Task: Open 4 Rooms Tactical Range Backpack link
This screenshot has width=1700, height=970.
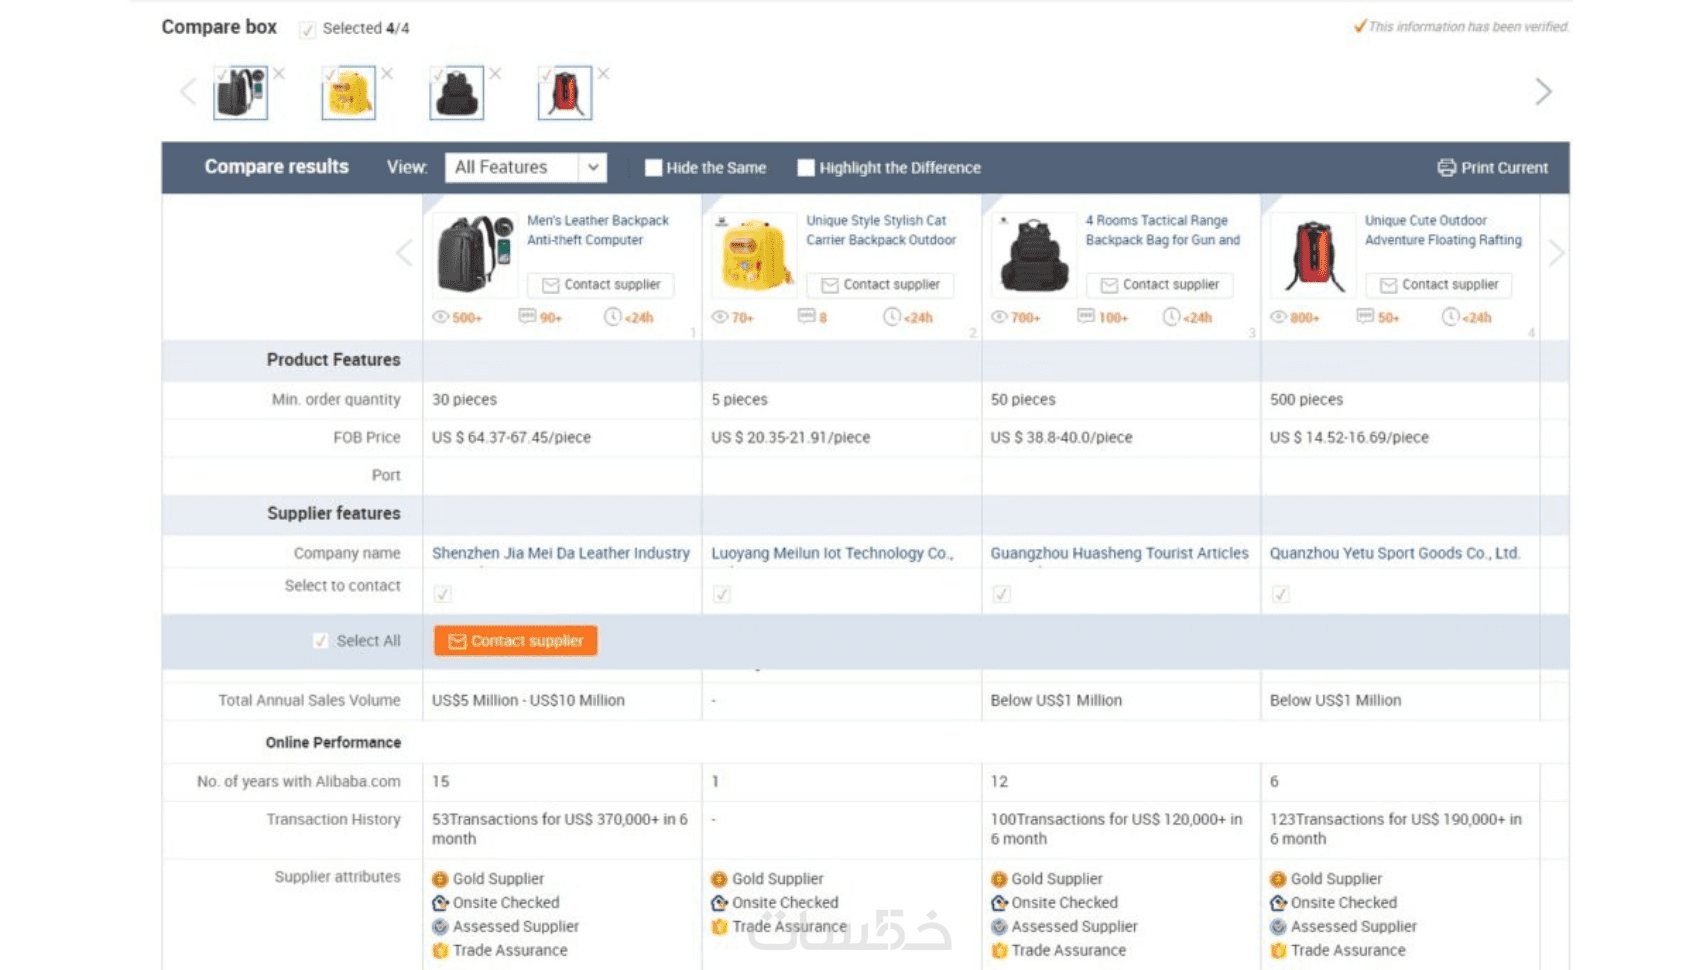Action: click(x=1163, y=231)
